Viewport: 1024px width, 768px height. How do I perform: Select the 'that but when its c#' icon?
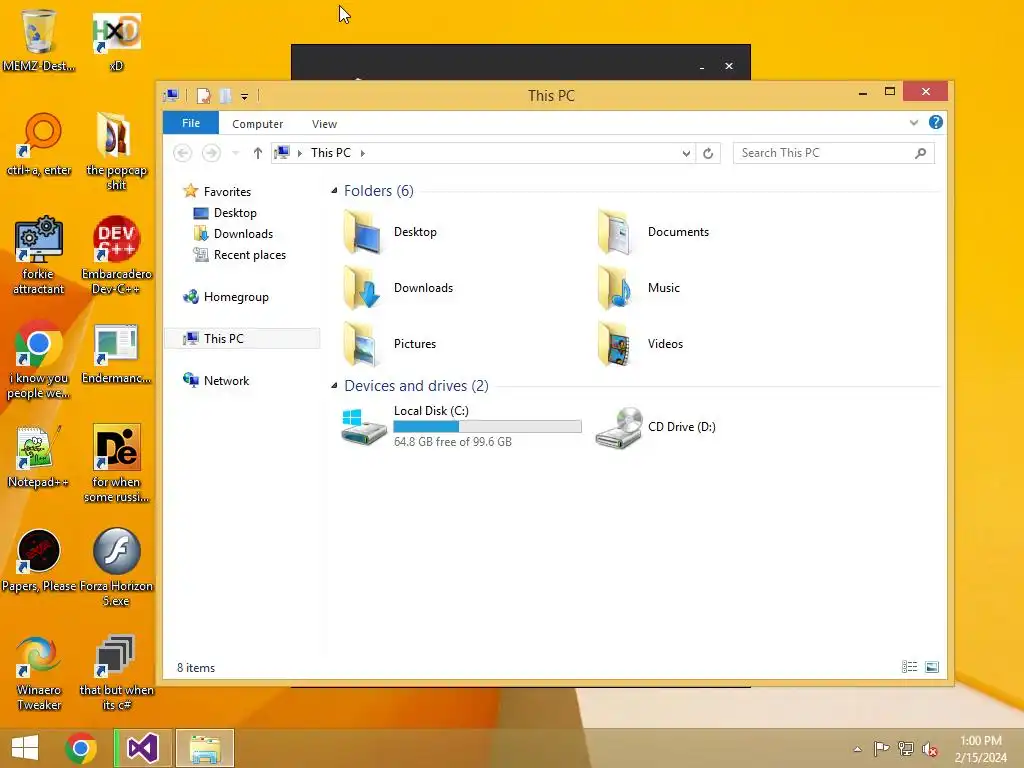pyautogui.click(x=116, y=672)
